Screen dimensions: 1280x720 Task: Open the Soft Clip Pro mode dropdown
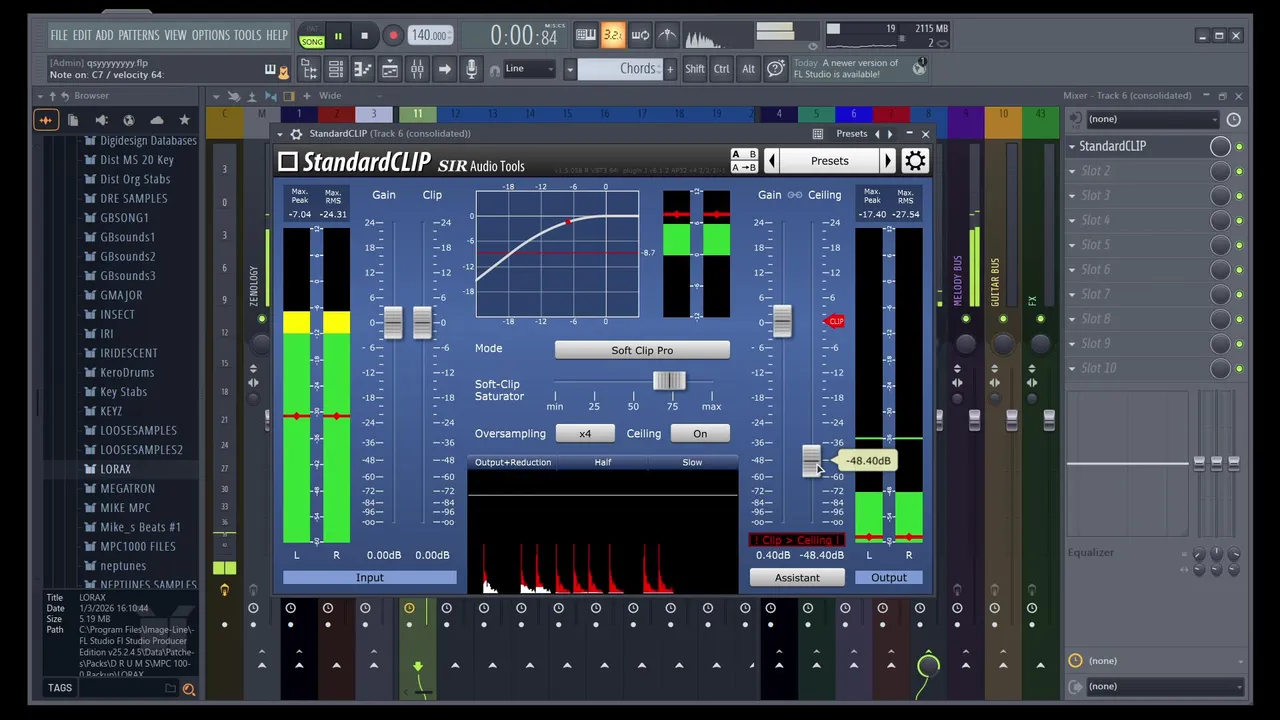tap(642, 351)
